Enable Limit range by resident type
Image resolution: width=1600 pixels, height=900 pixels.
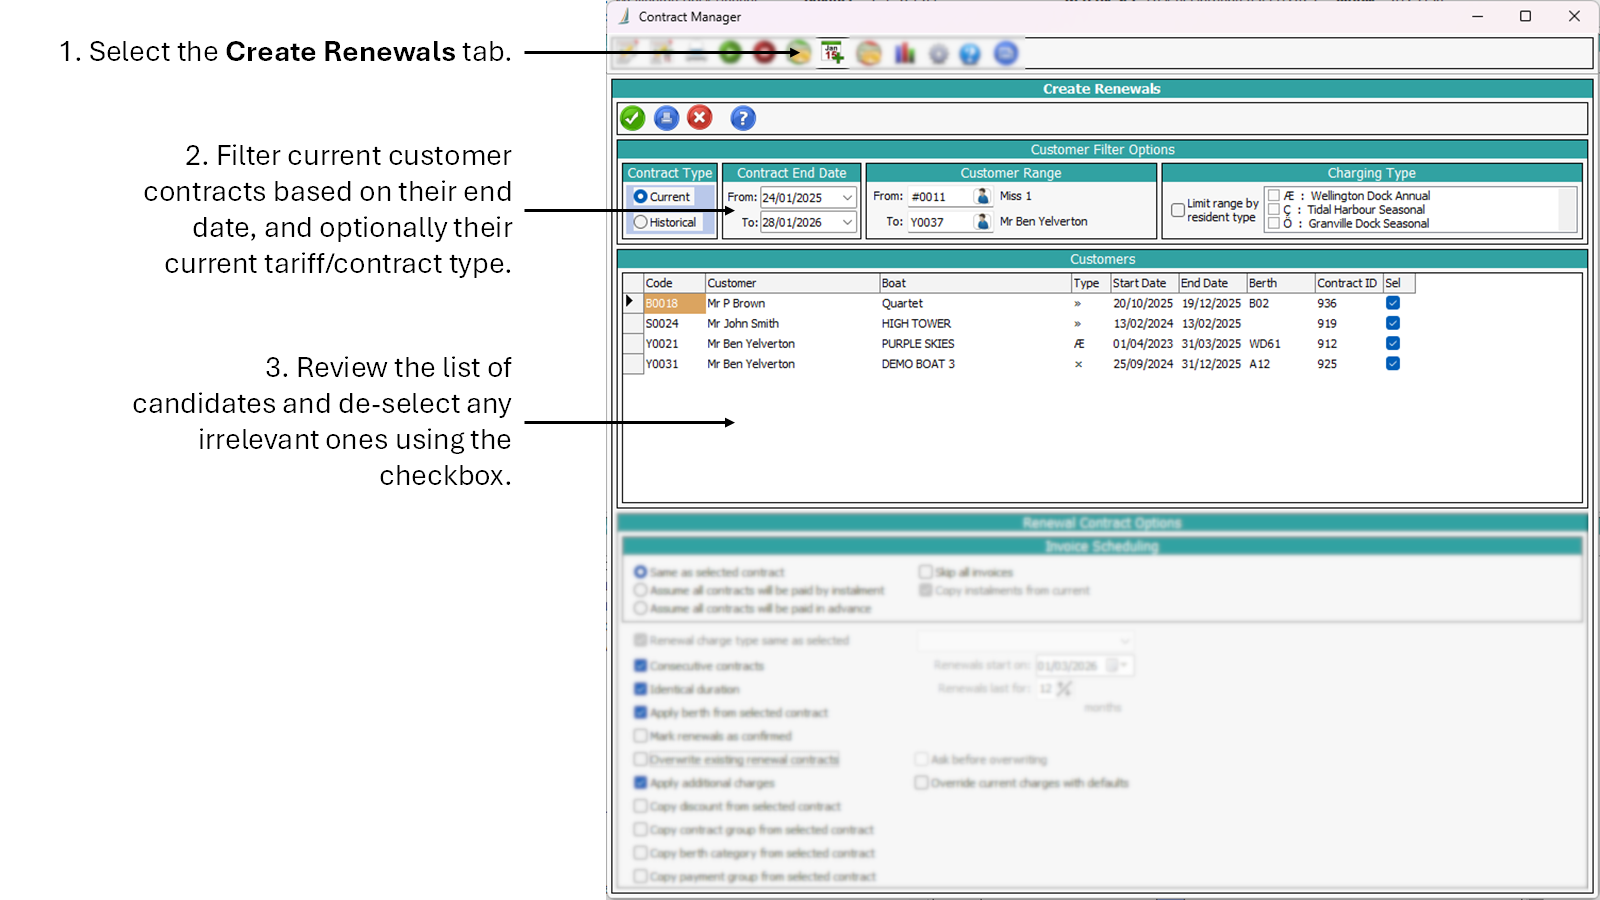(1178, 210)
